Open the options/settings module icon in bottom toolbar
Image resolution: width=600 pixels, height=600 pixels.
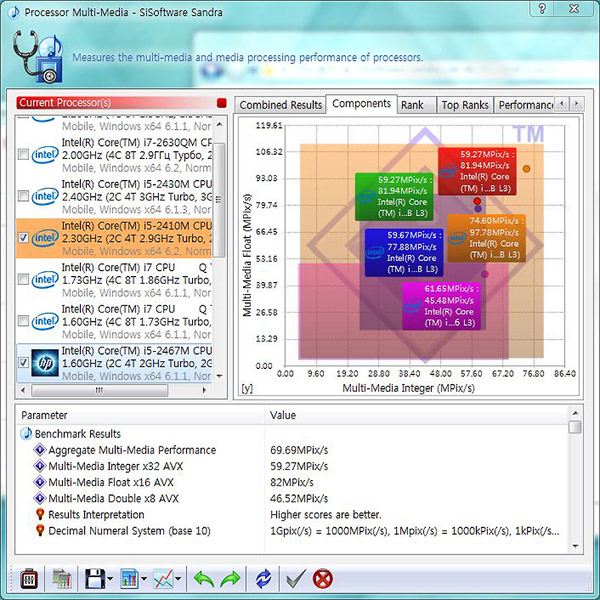pos(29,579)
